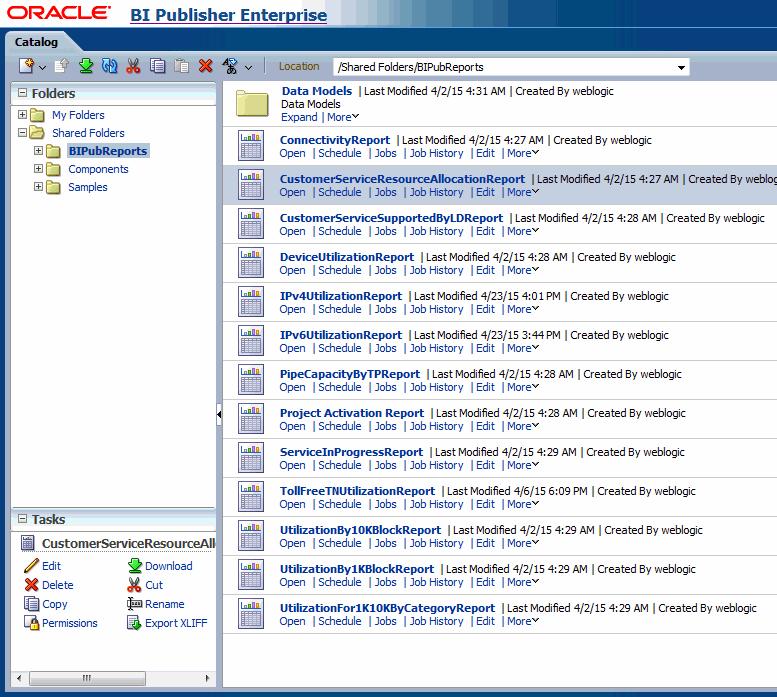Screen dimensions: 777x697
Task: Click the New item toolbar icon
Action: tap(26, 65)
